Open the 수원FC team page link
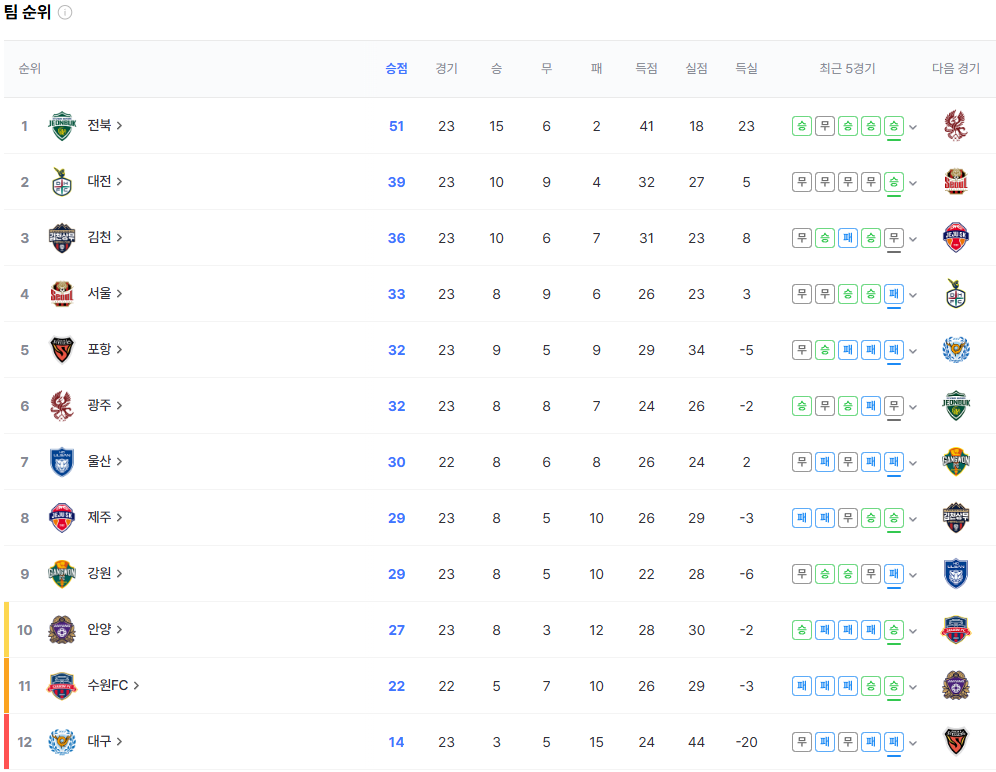Image resolution: width=996 pixels, height=772 pixels. (x=113, y=686)
